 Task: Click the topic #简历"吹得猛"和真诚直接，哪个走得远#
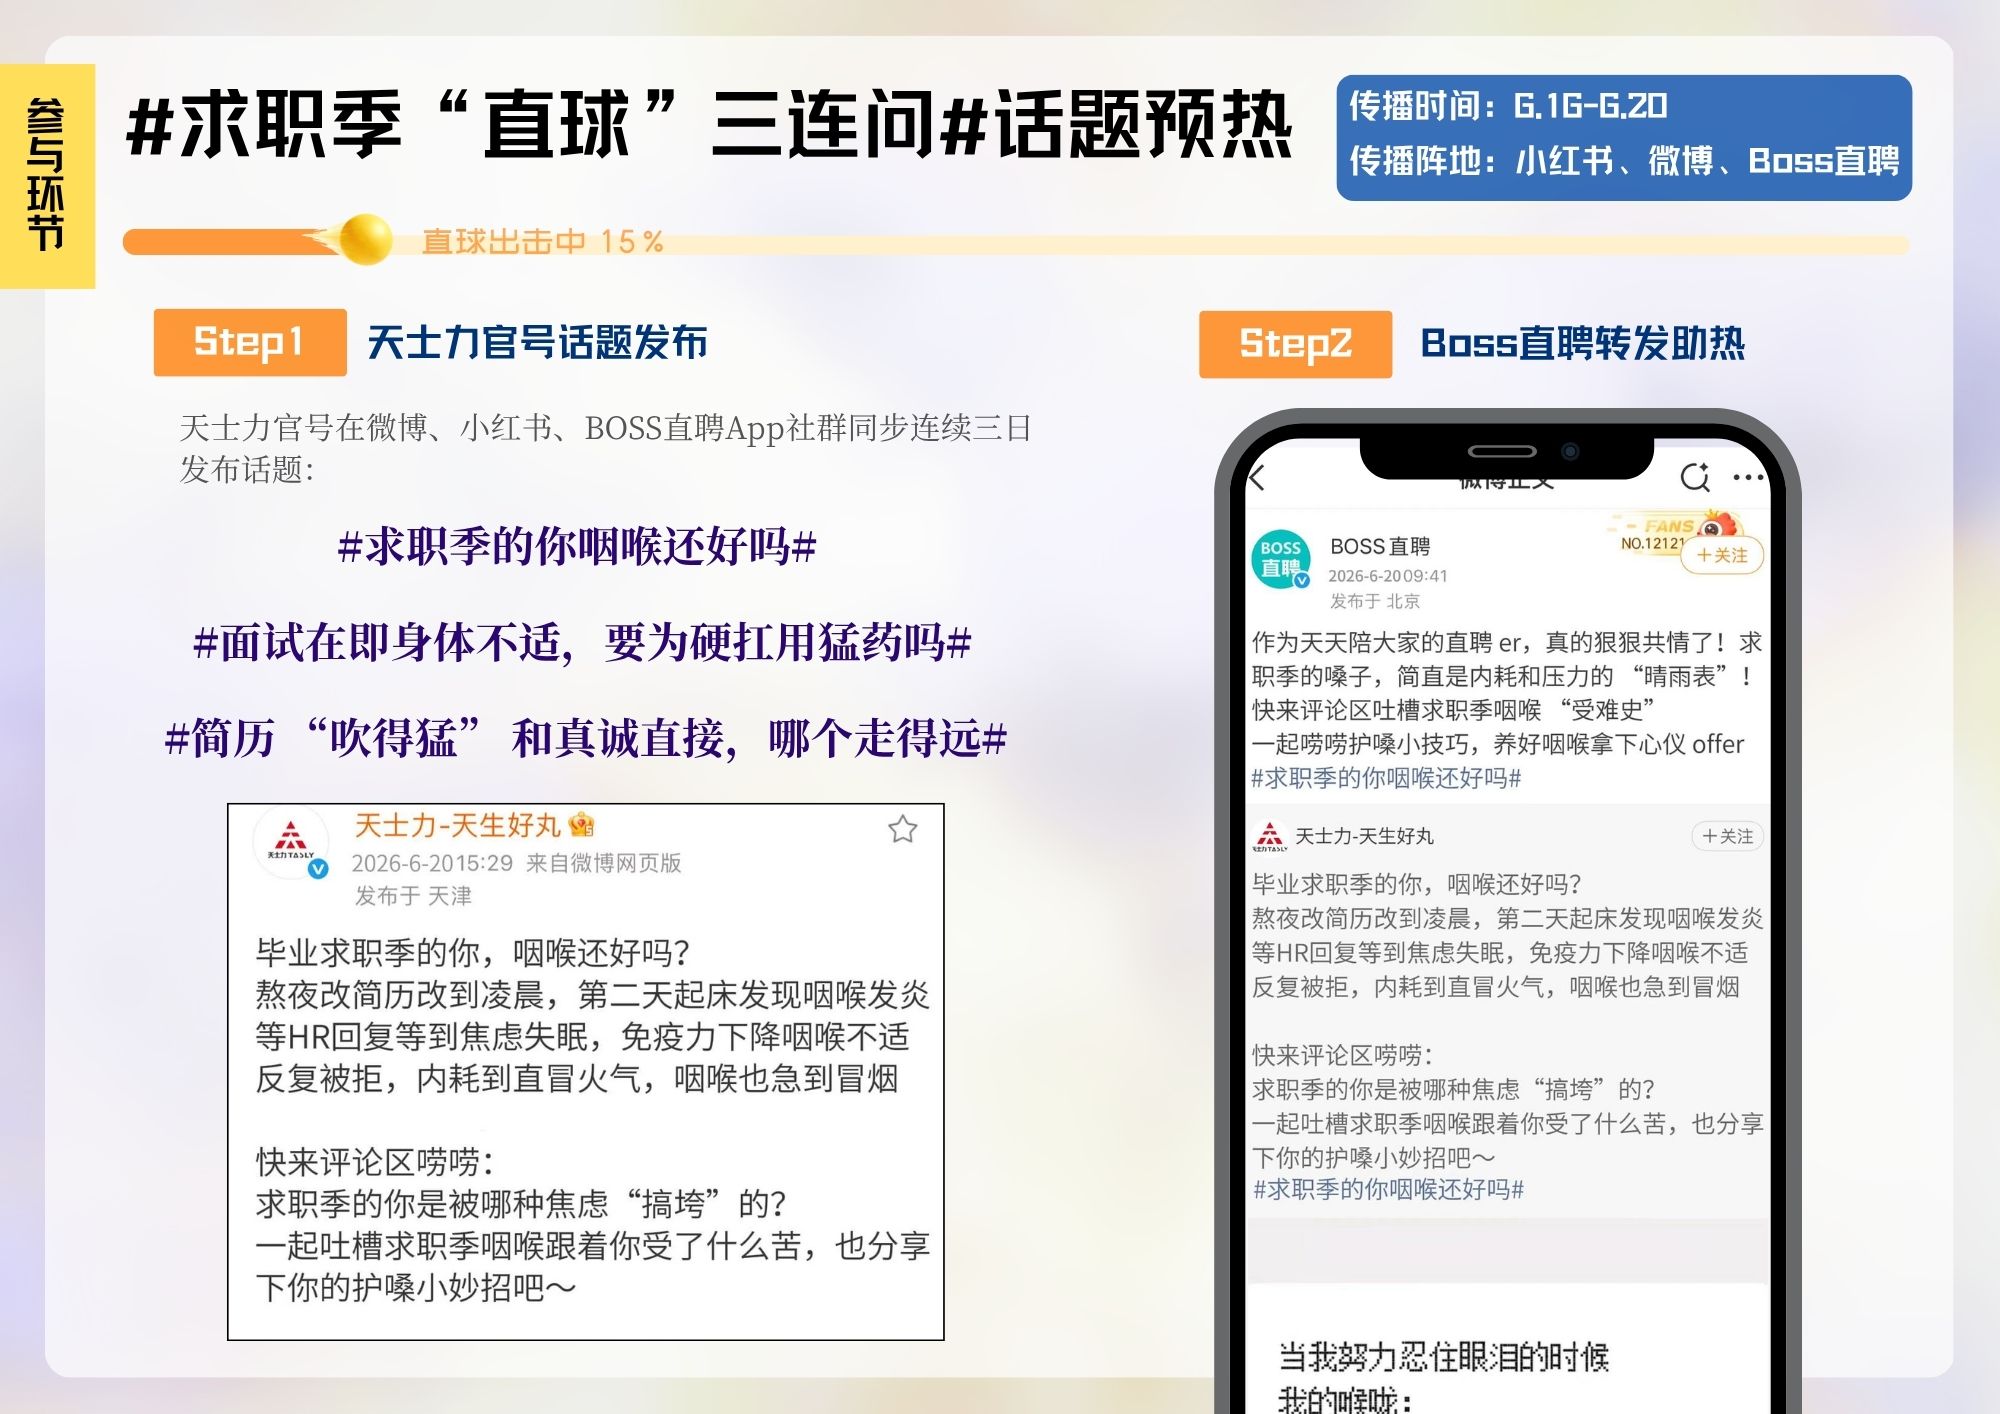(586, 739)
